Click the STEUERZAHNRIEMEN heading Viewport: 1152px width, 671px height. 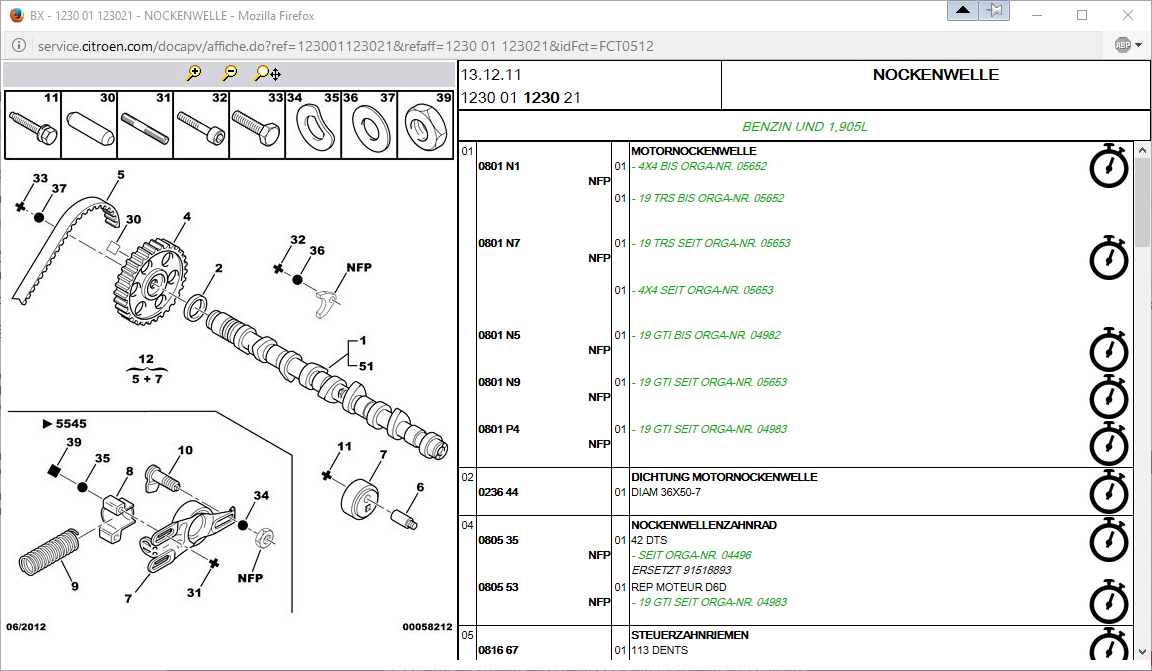(x=690, y=635)
